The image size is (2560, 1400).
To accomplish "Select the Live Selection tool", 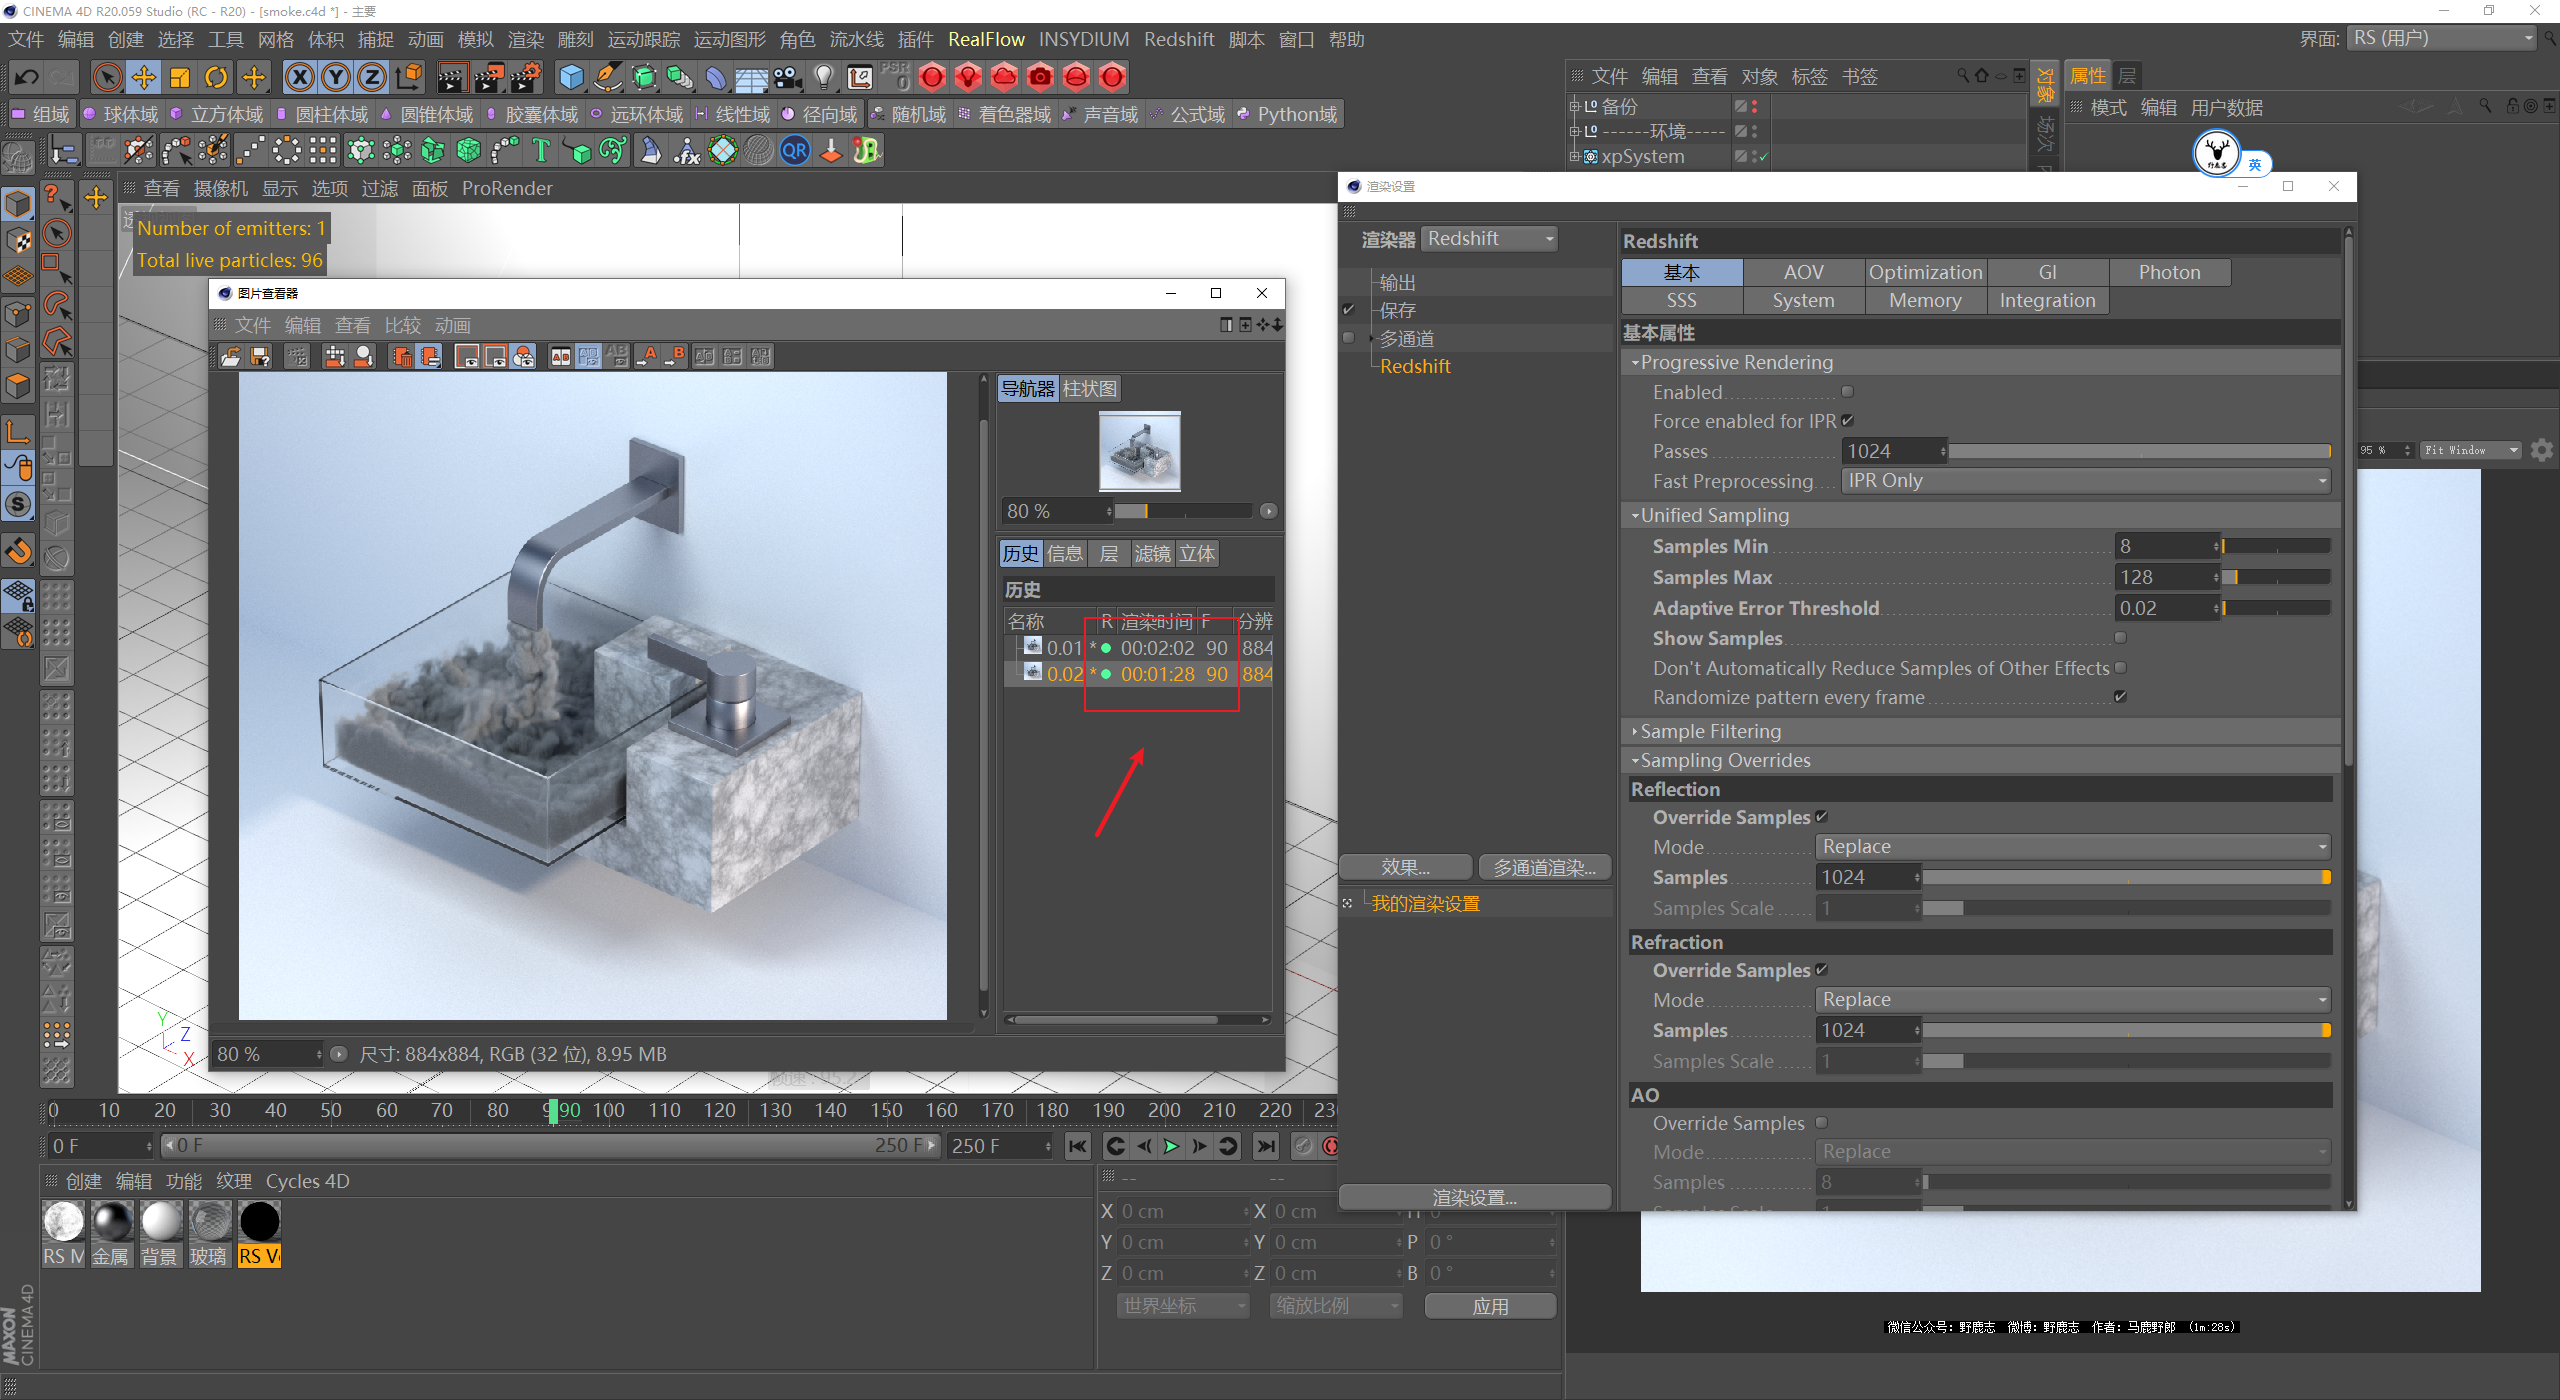I will (x=107, y=77).
